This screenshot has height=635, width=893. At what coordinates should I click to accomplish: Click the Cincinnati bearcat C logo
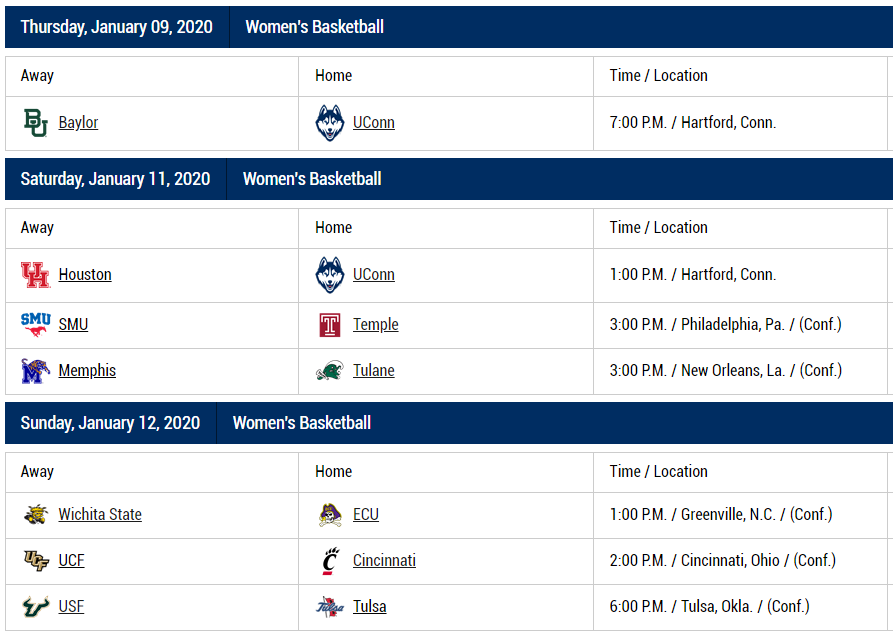pyautogui.click(x=330, y=561)
